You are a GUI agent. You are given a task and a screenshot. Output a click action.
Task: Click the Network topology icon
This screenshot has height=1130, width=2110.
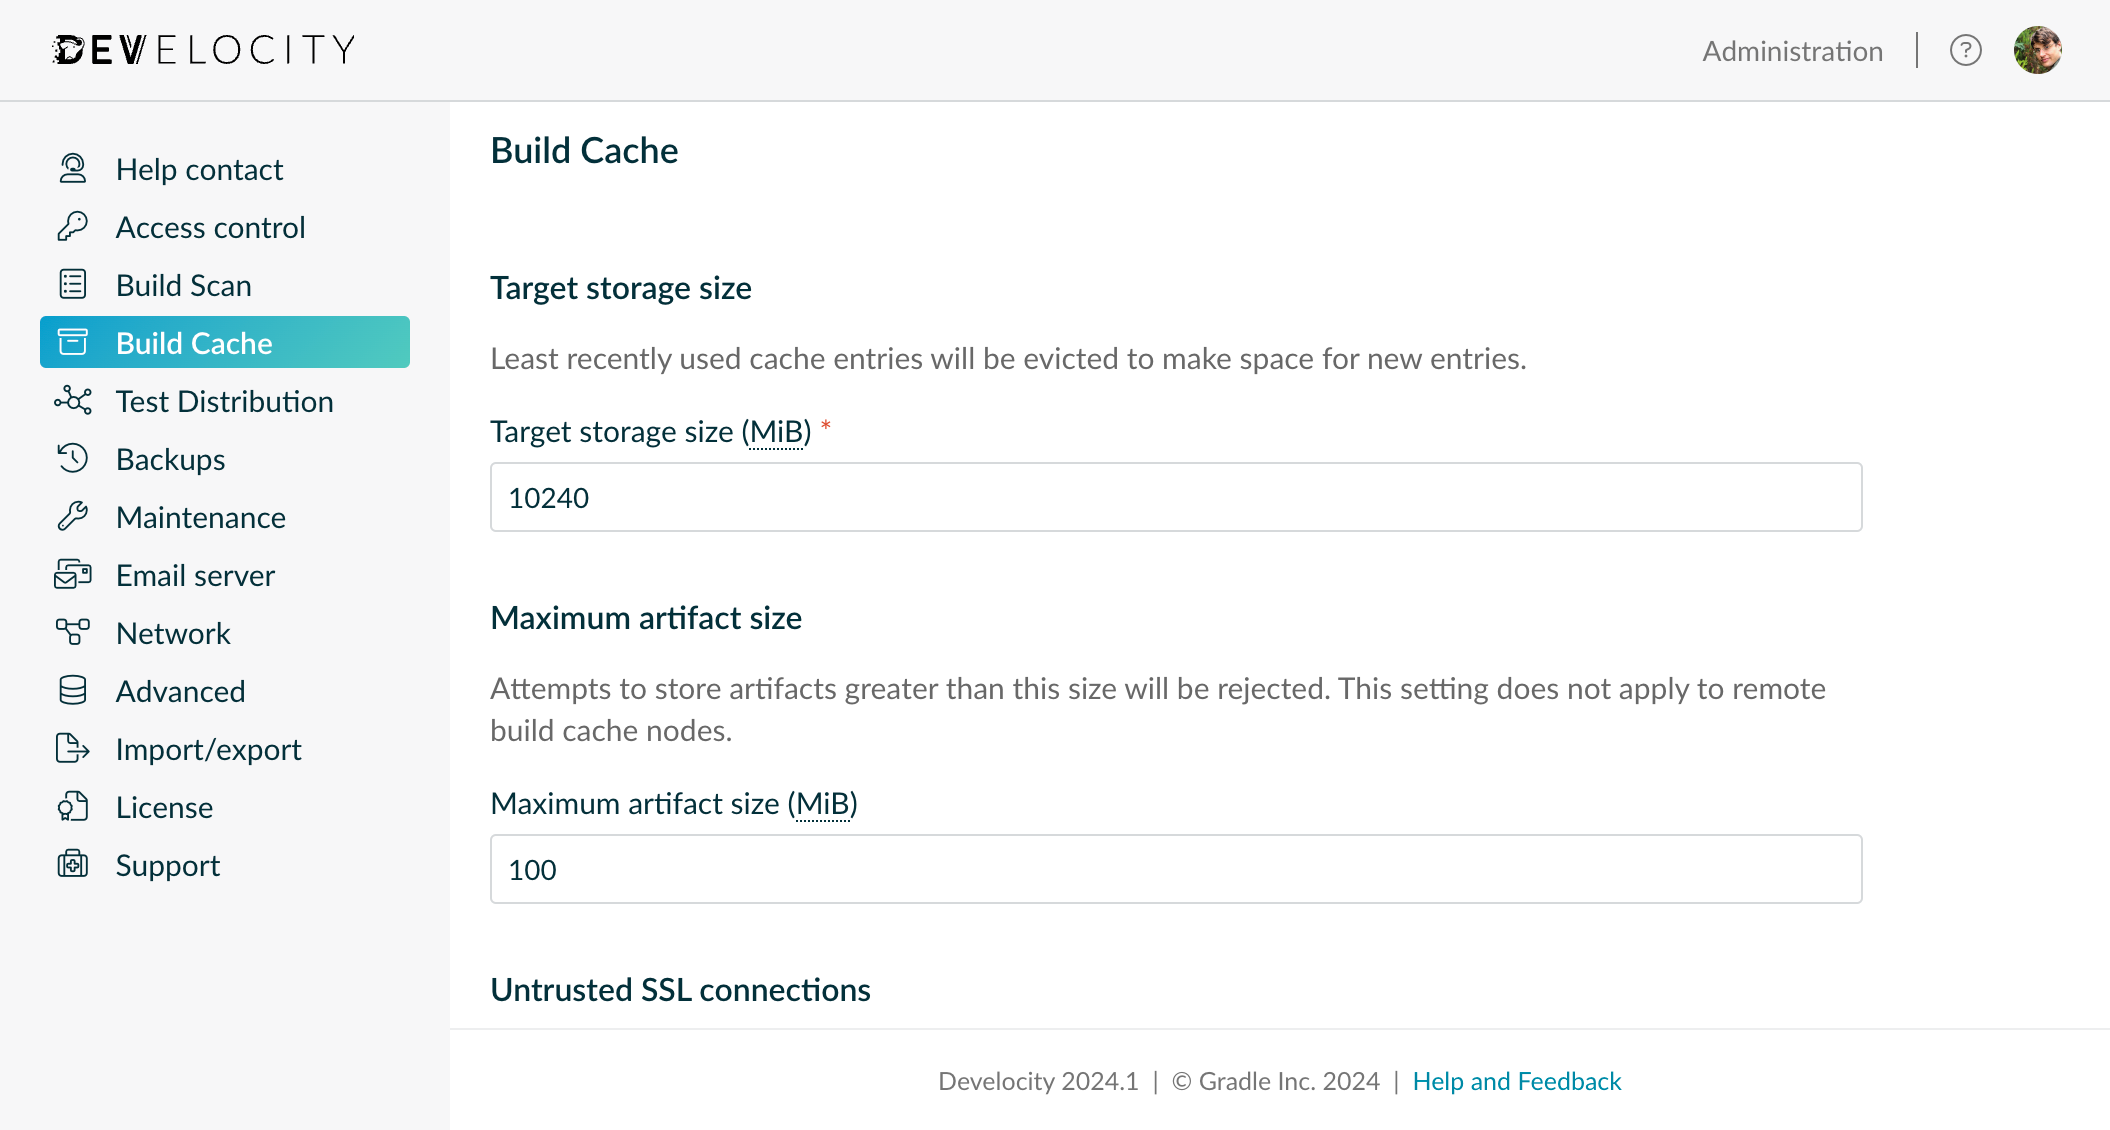[x=73, y=633]
